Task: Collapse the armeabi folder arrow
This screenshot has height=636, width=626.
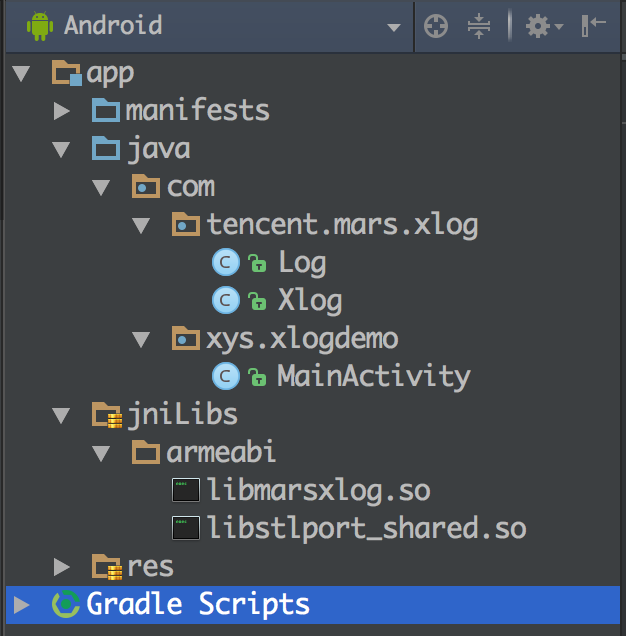Action: (101, 453)
